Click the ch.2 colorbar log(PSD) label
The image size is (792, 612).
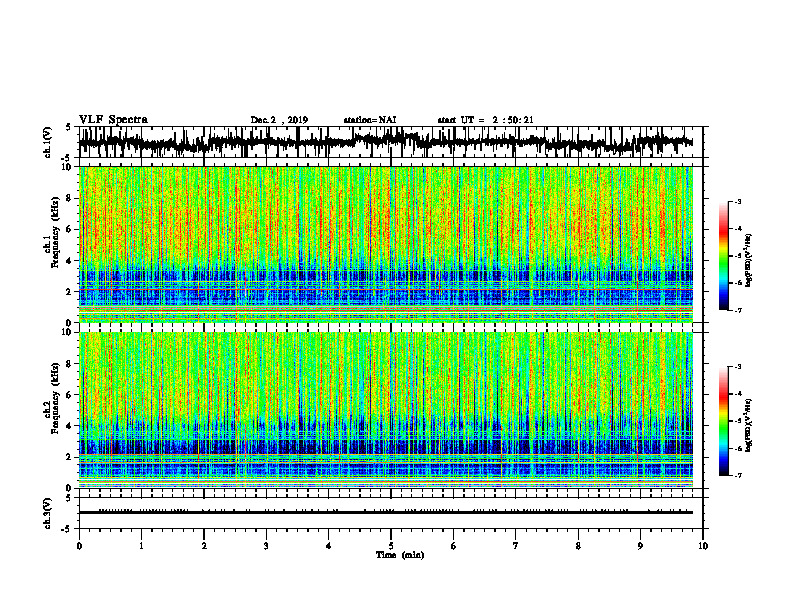click(749, 425)
